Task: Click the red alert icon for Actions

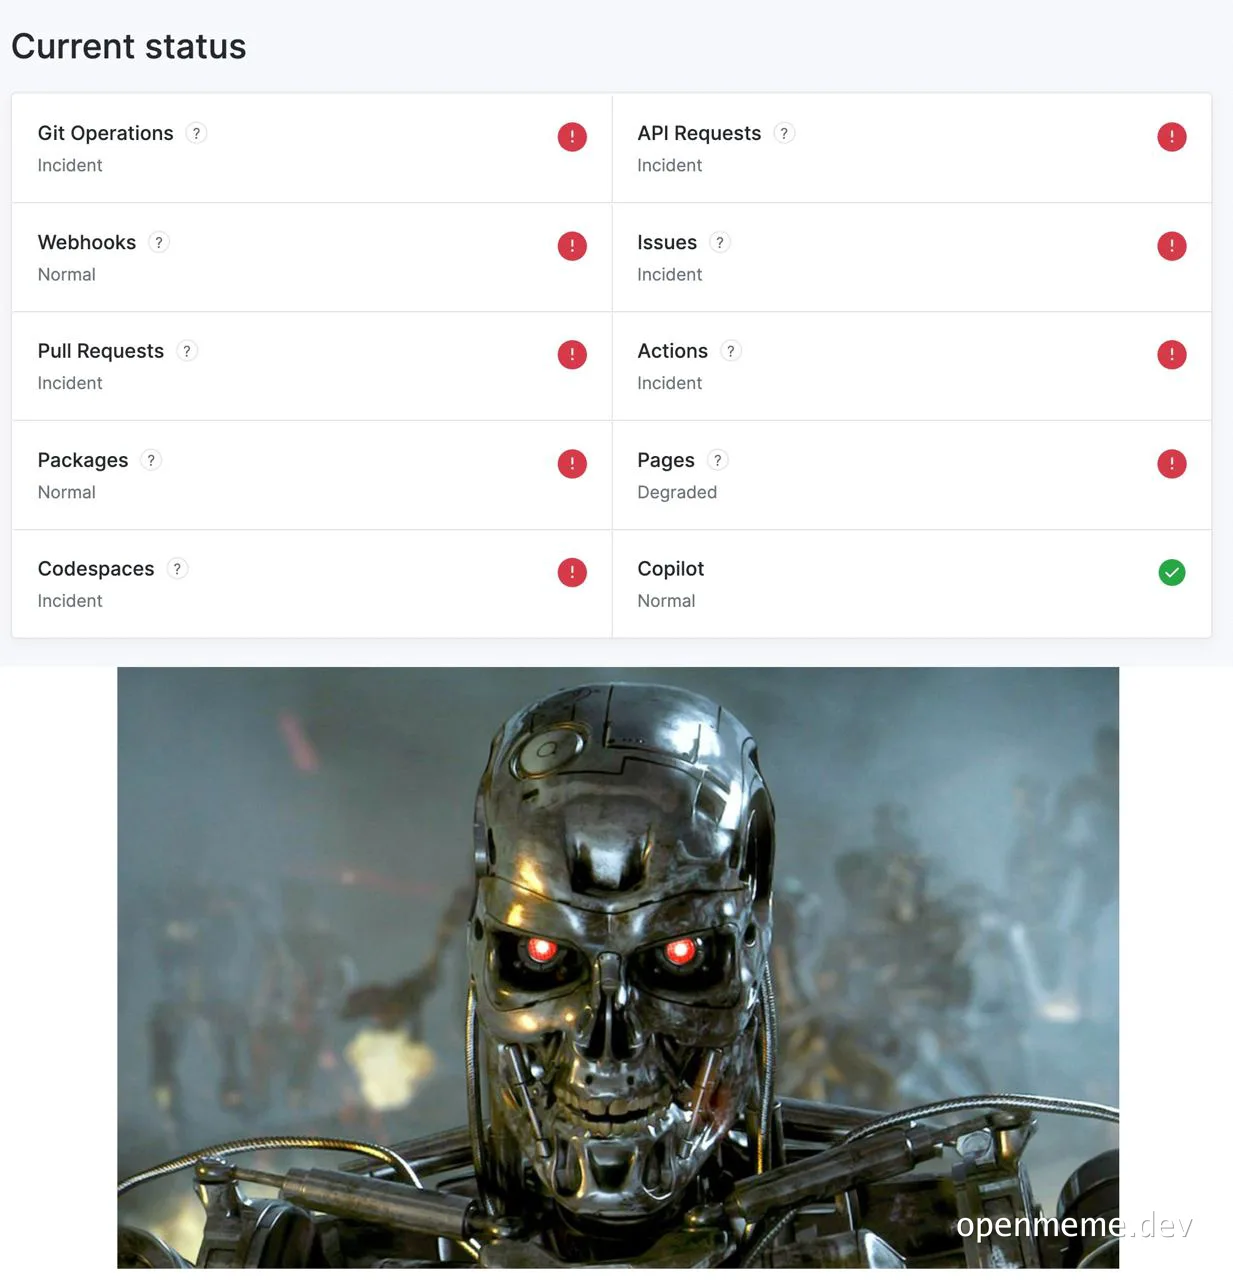Action: pos(1172,355)
